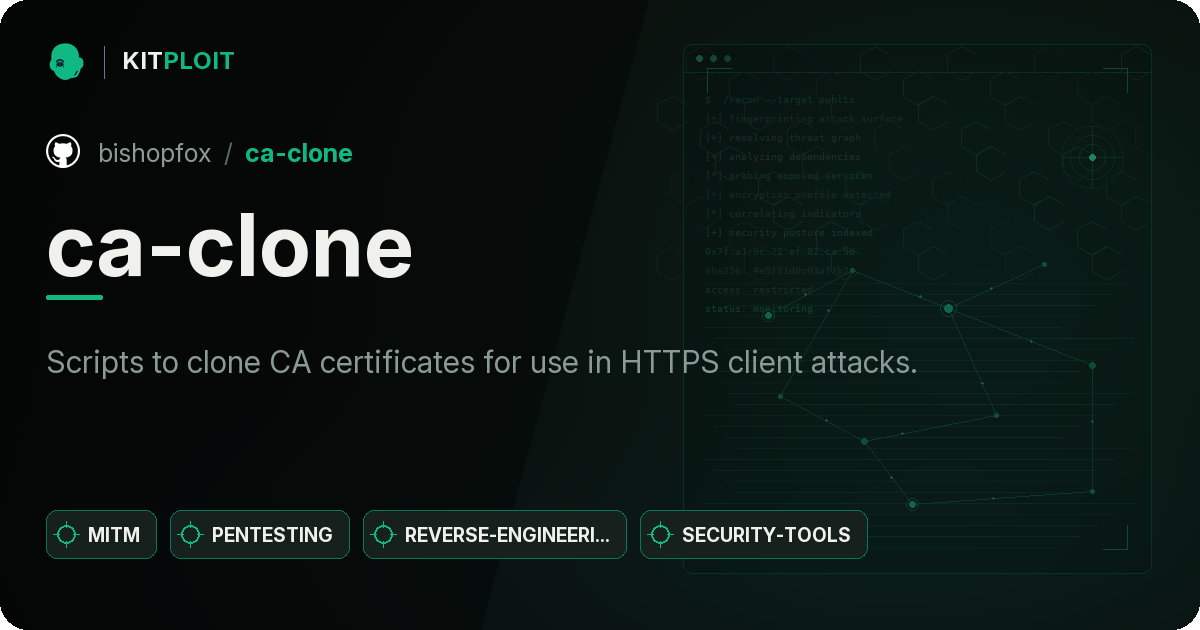Open the ca-clone repository link
This screenshot has height=630, width=1200.
point(299,153)
